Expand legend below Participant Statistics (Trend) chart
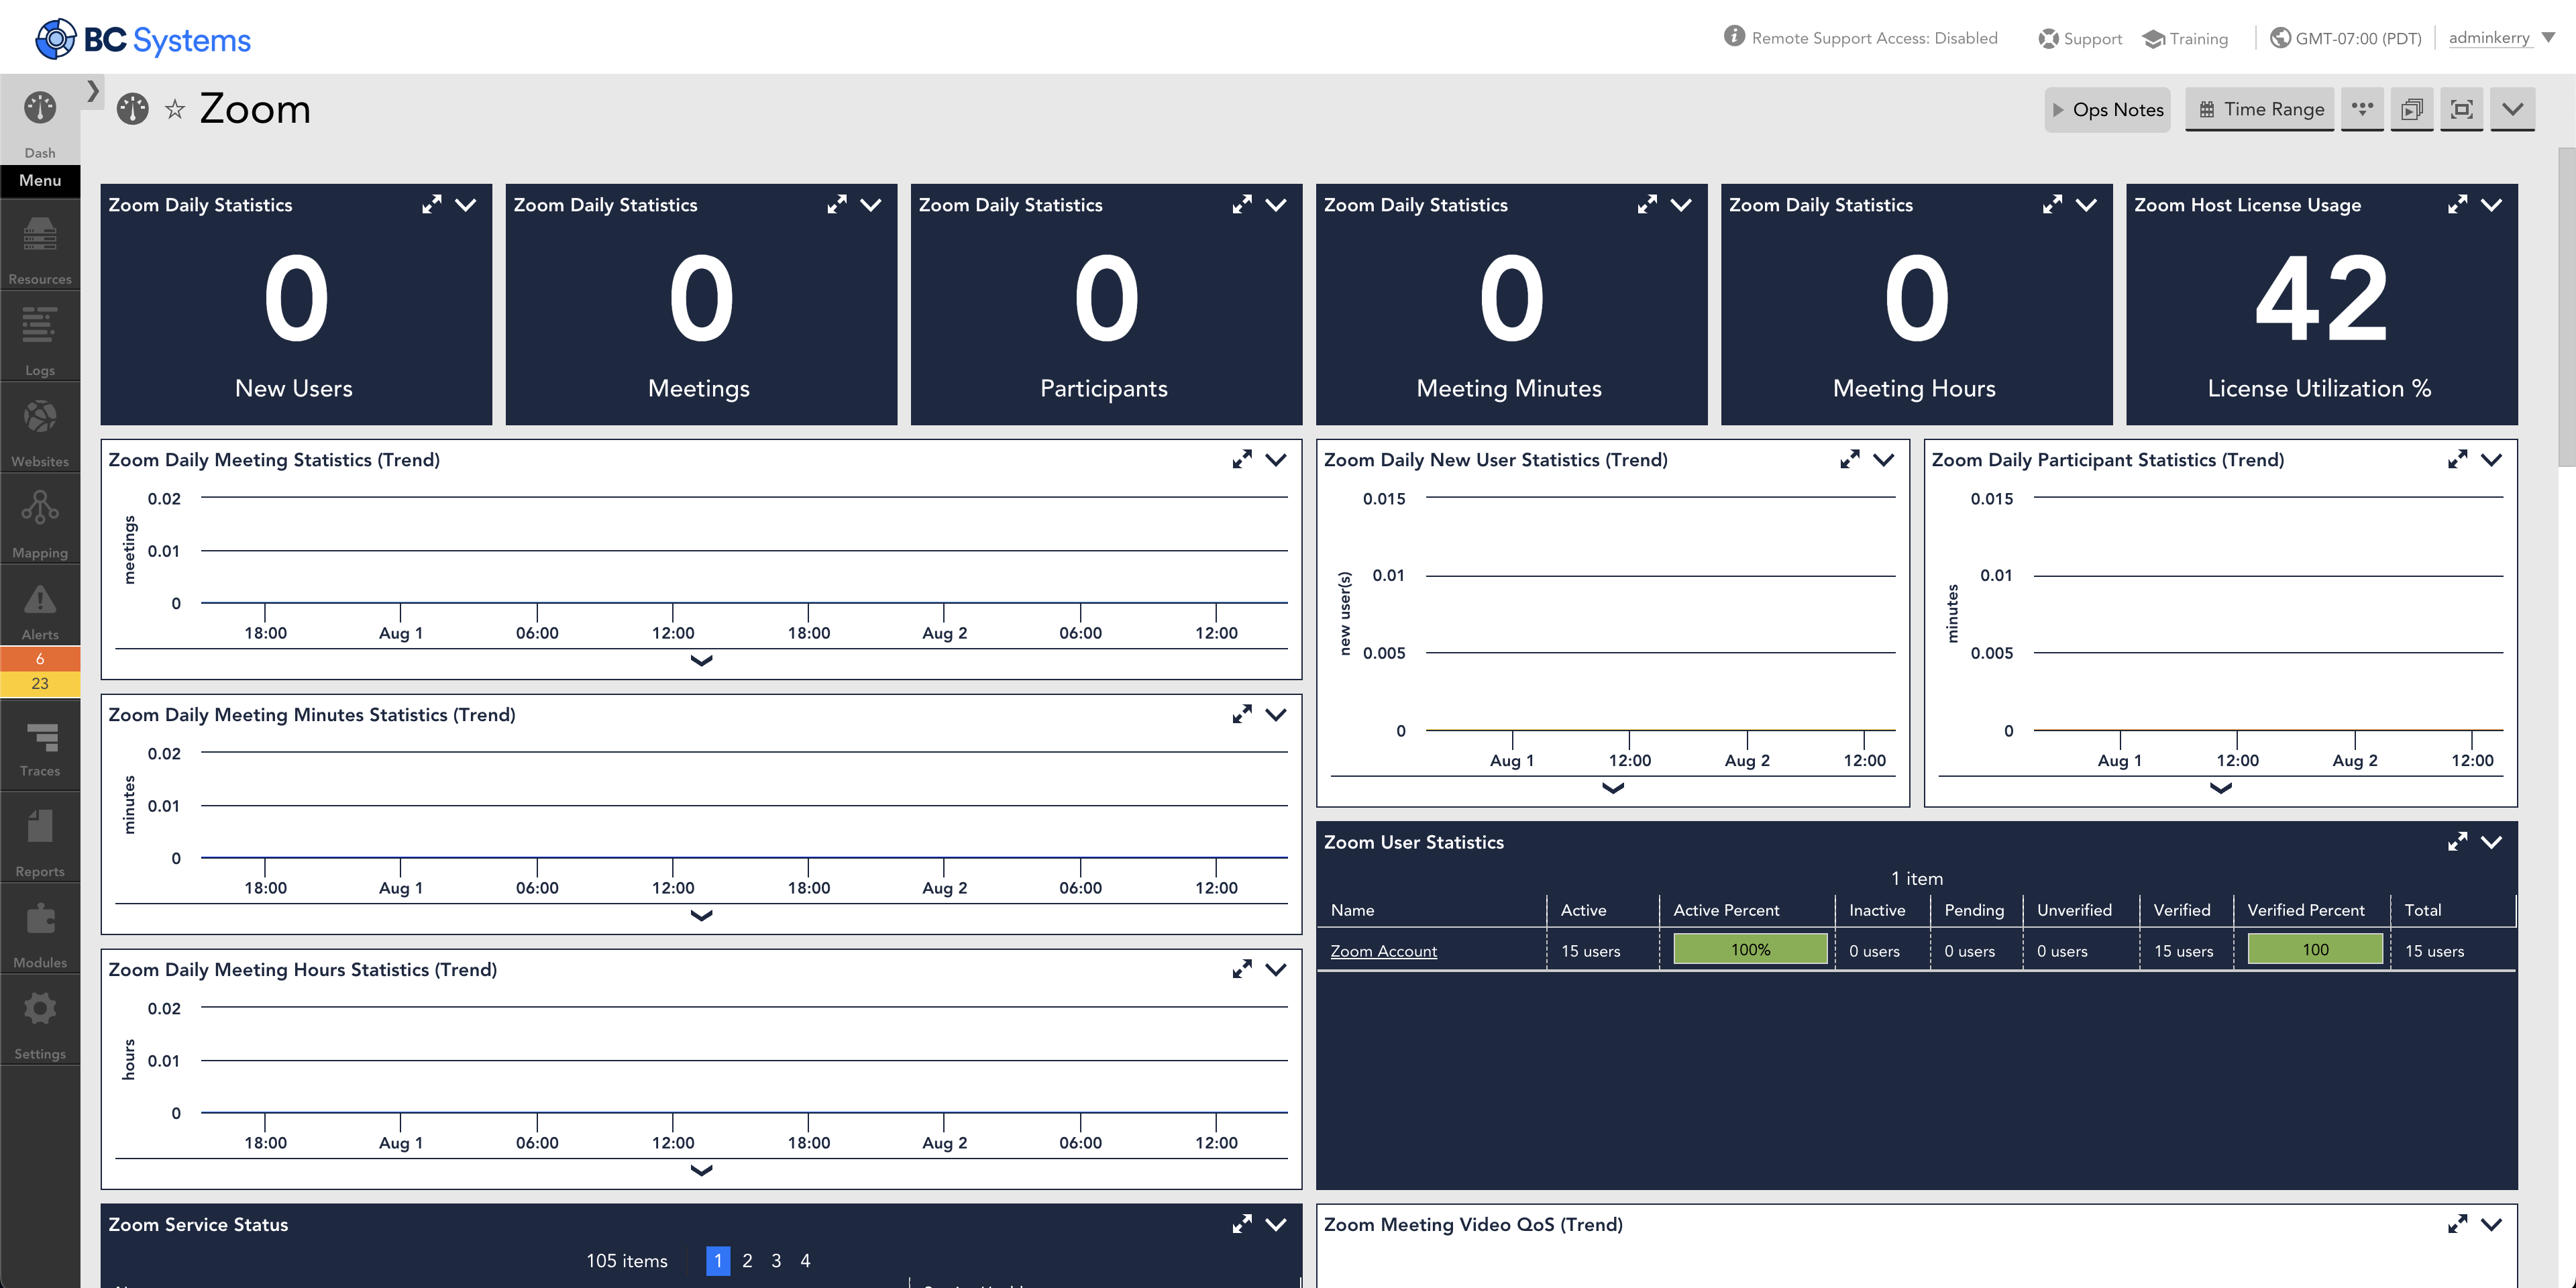 pyautogui.click(x=2220, y=788)
